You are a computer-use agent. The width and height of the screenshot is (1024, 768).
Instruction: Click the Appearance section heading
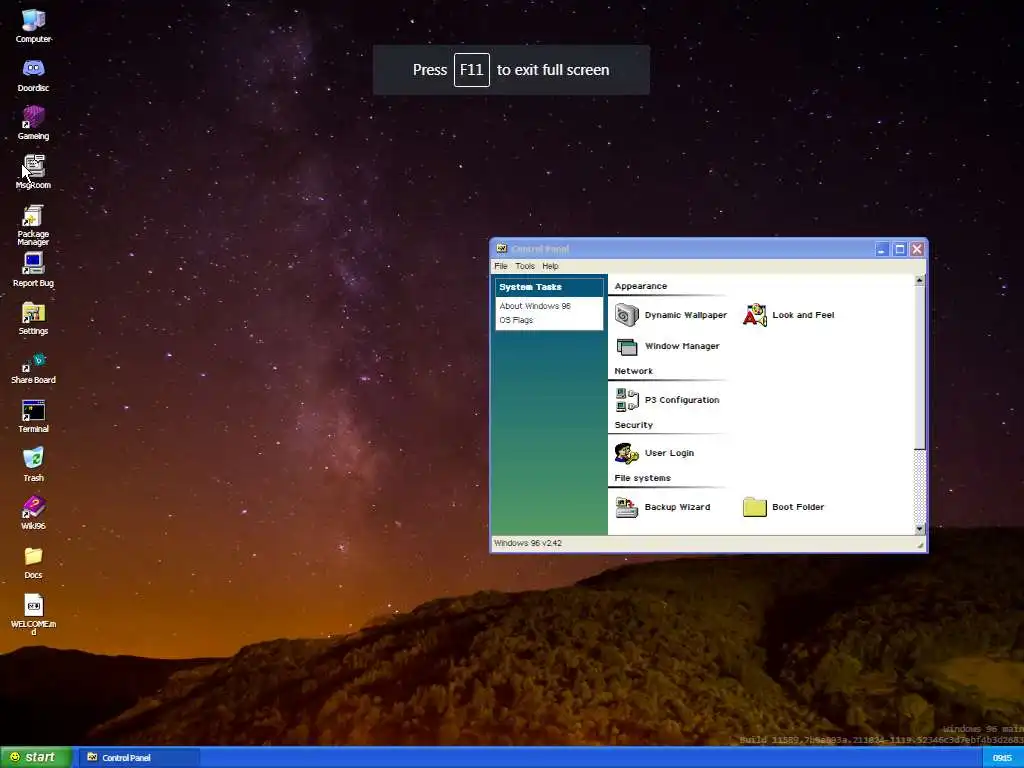click(641, 286)
